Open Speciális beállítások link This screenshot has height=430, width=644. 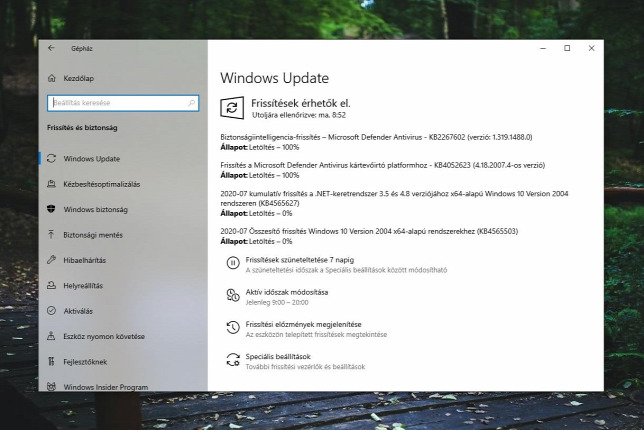[278, 356]
